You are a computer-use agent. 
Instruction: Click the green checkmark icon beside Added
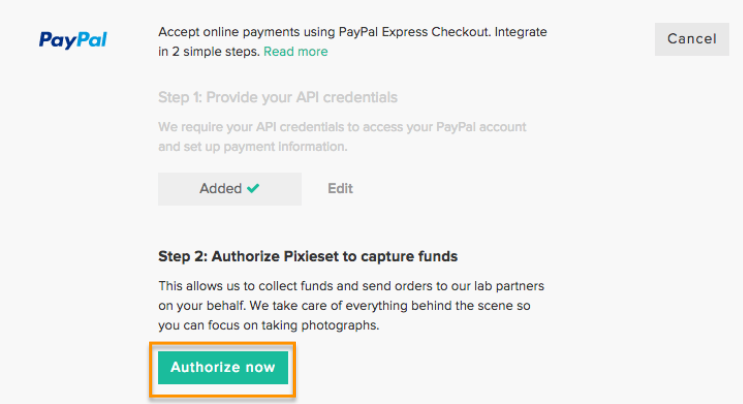[x=253, y=188]
